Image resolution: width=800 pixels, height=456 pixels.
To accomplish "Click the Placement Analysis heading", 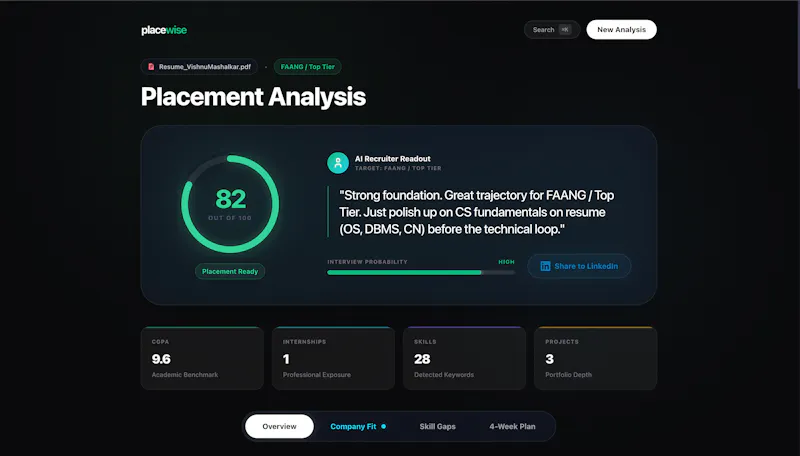I will [x=253, y=97].
